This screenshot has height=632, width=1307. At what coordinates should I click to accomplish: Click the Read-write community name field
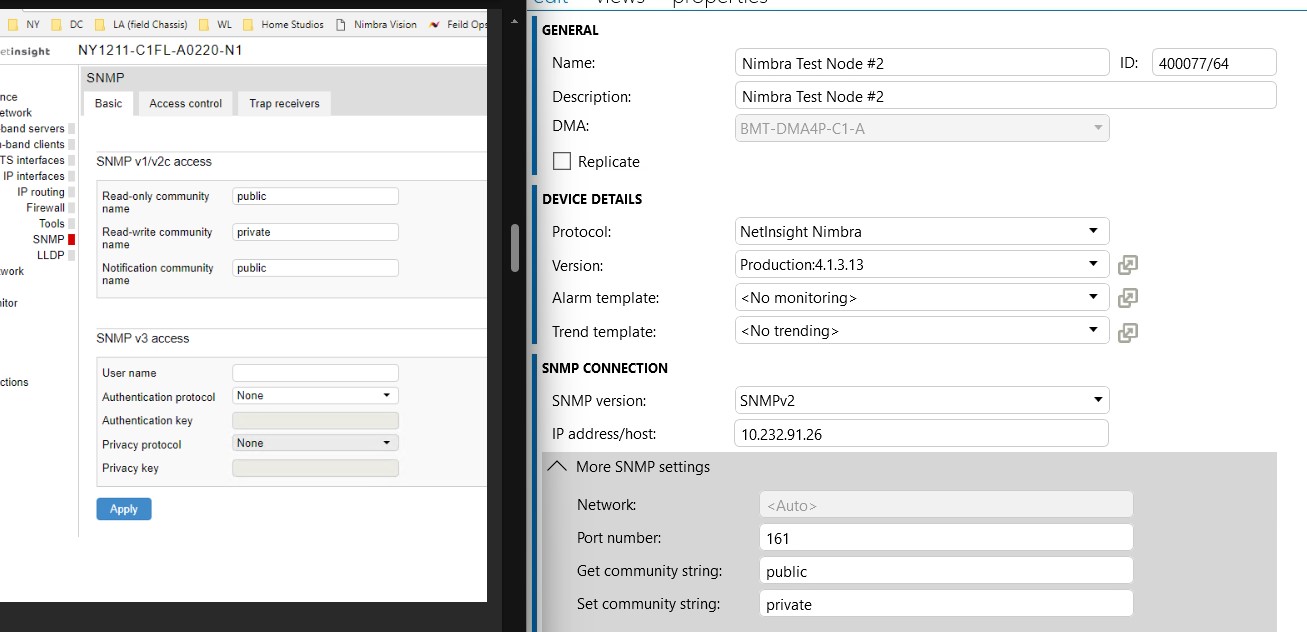point(315,232)
